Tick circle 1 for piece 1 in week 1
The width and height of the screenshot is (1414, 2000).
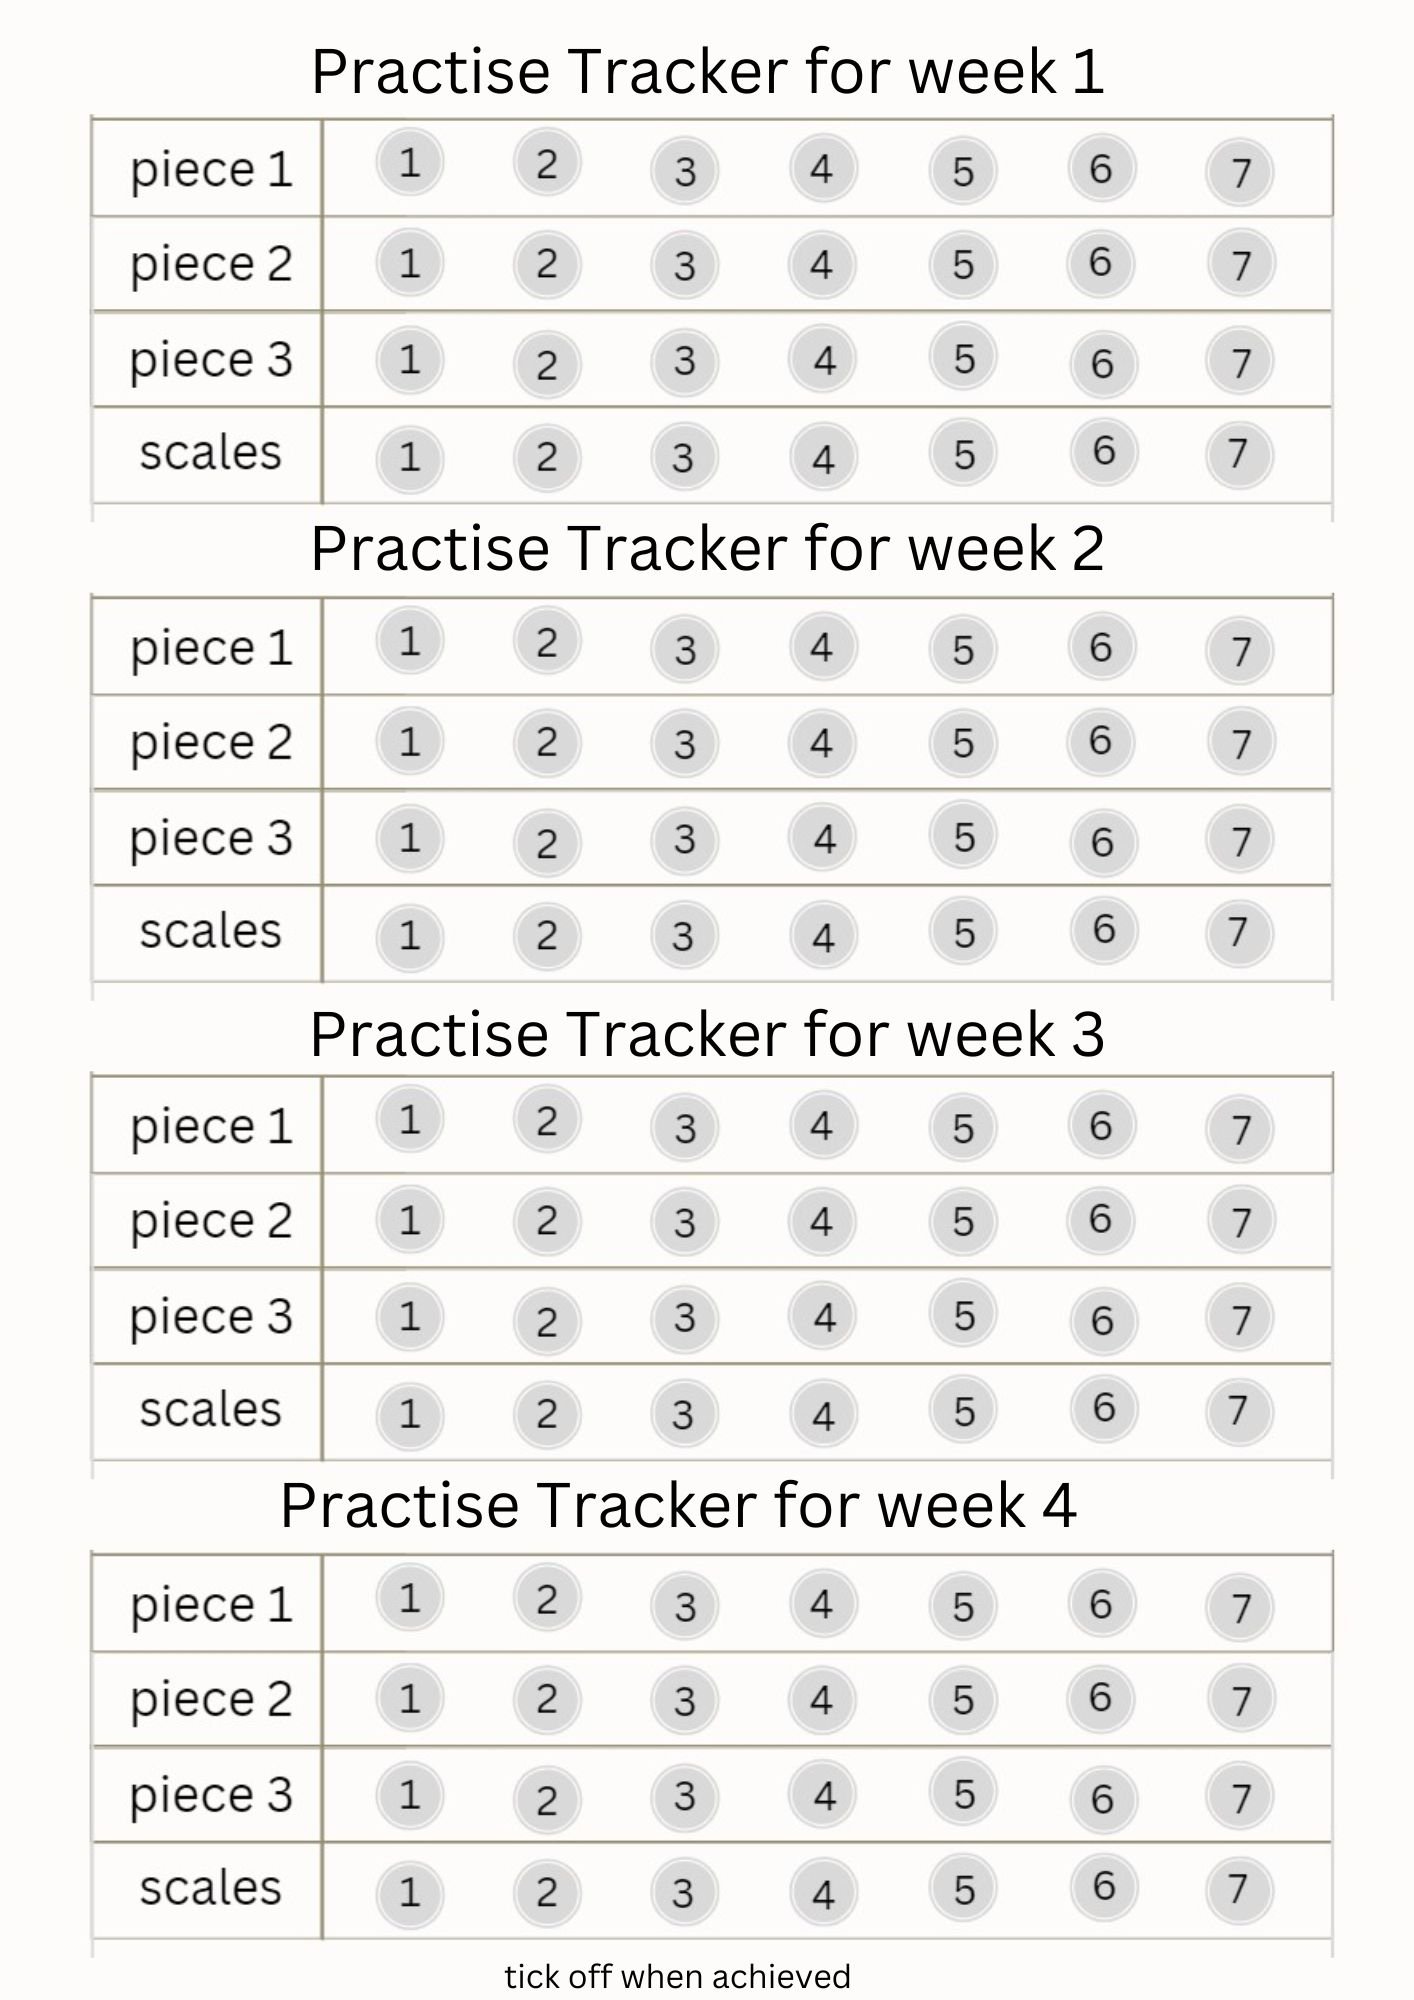(x=409, y=162)
